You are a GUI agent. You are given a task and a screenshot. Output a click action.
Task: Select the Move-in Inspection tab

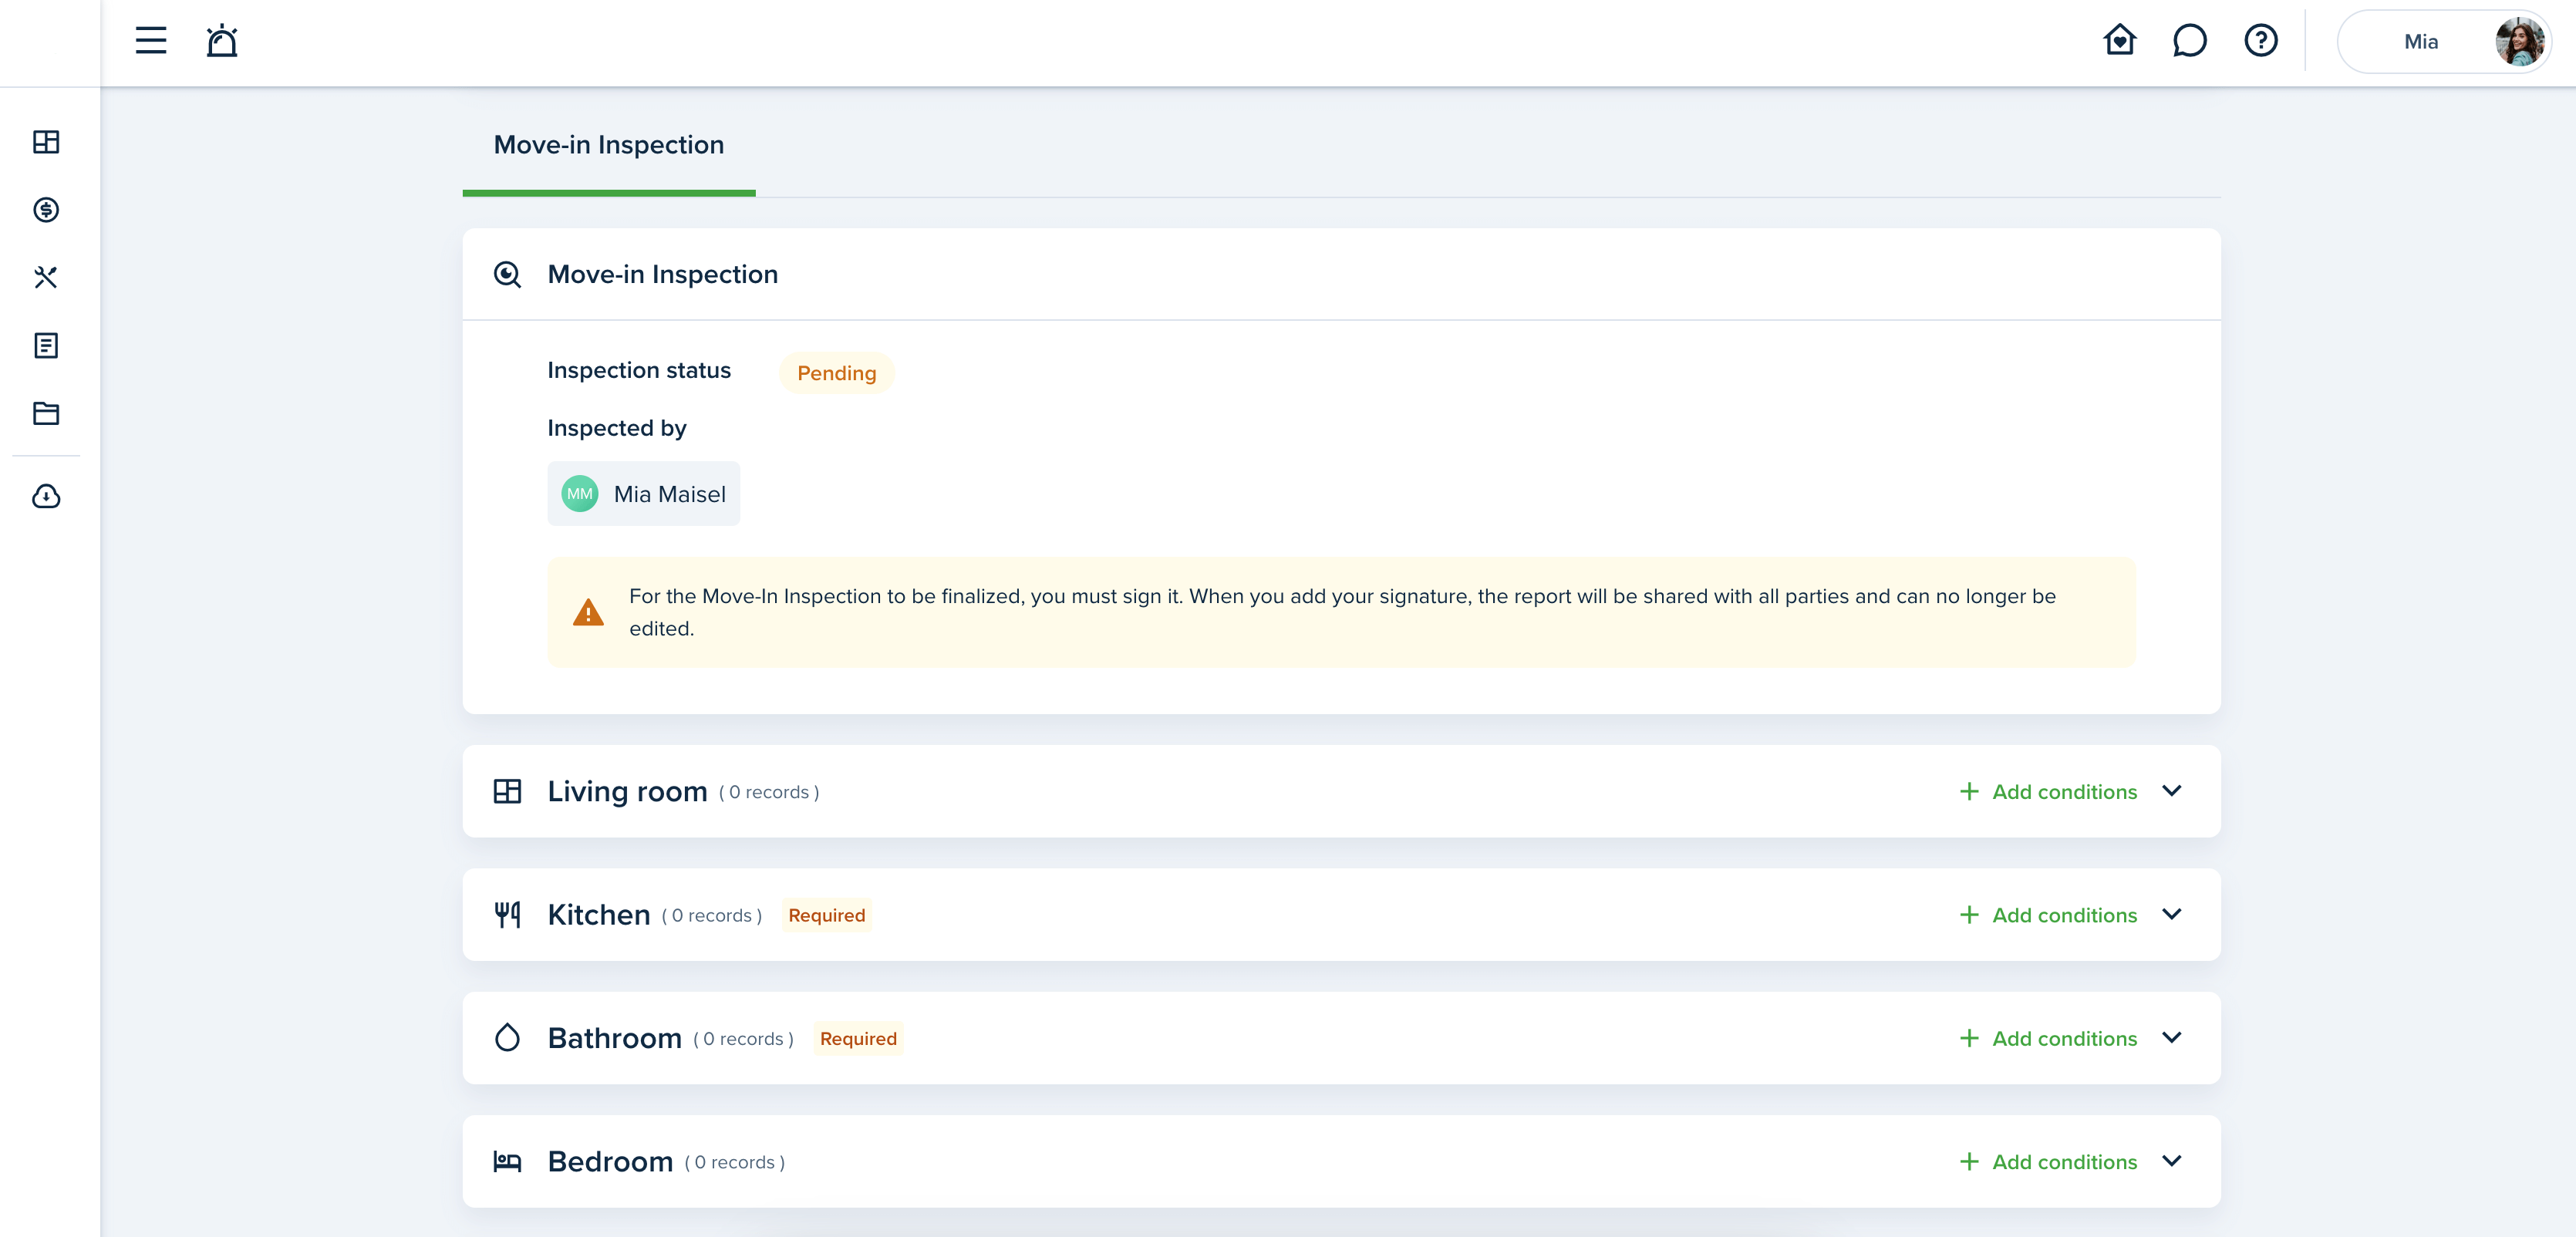point(609,145)
